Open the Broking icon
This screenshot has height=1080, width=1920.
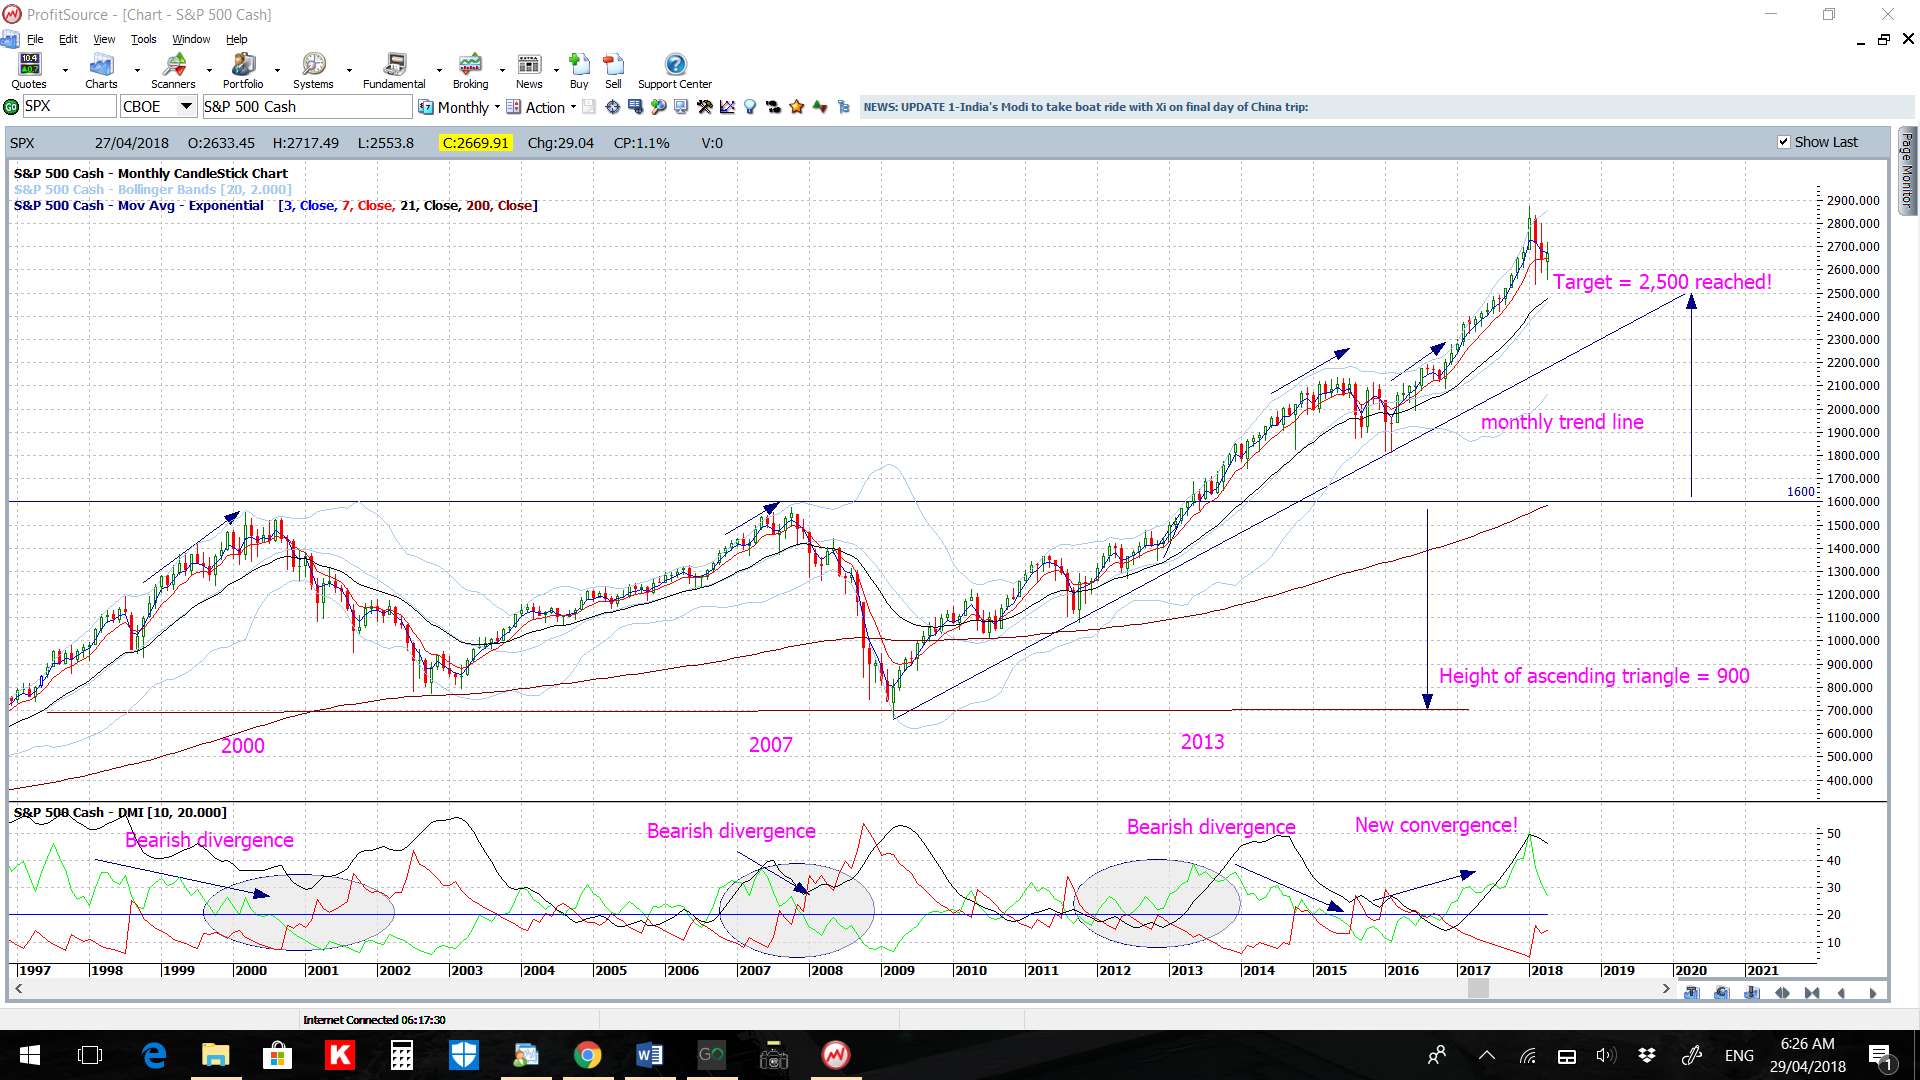pos(470,71)
